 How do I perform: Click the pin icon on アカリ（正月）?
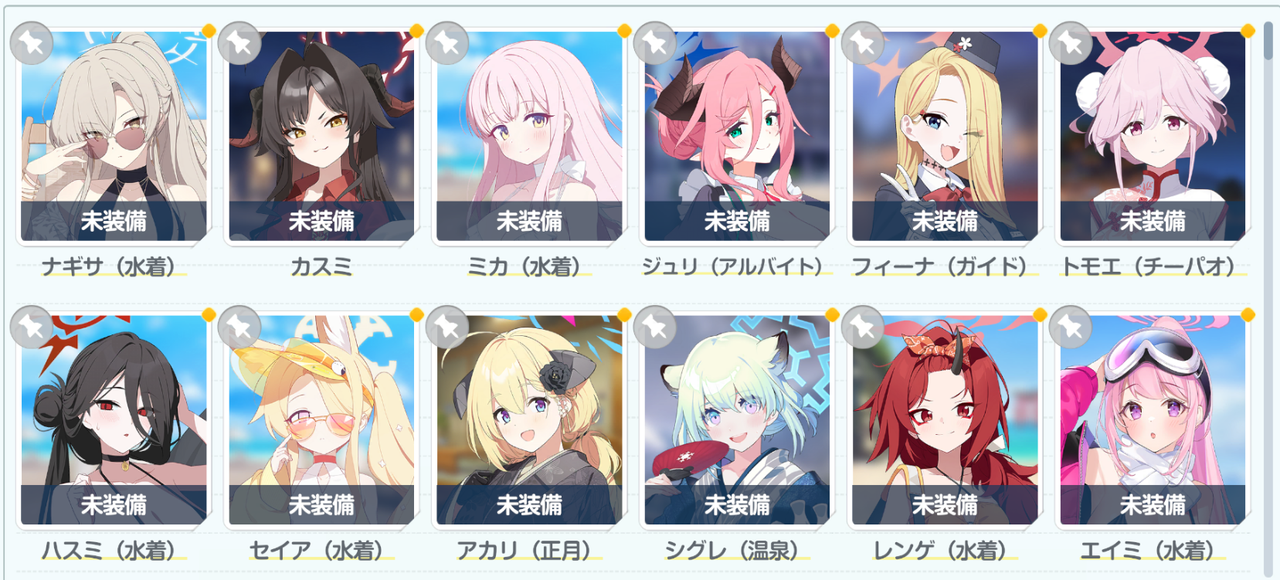coord(447,326)
